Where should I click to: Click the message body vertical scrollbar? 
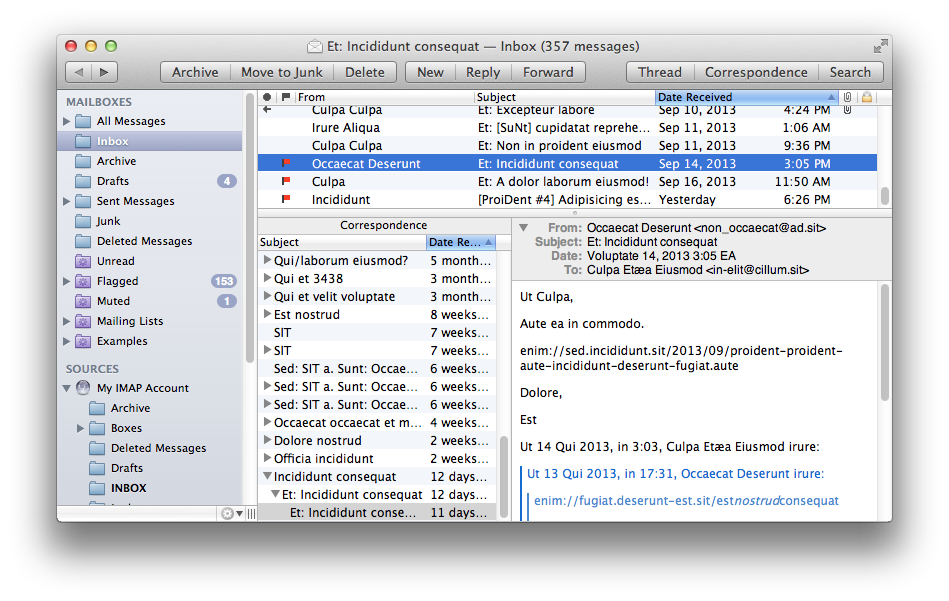coord(884,400)
